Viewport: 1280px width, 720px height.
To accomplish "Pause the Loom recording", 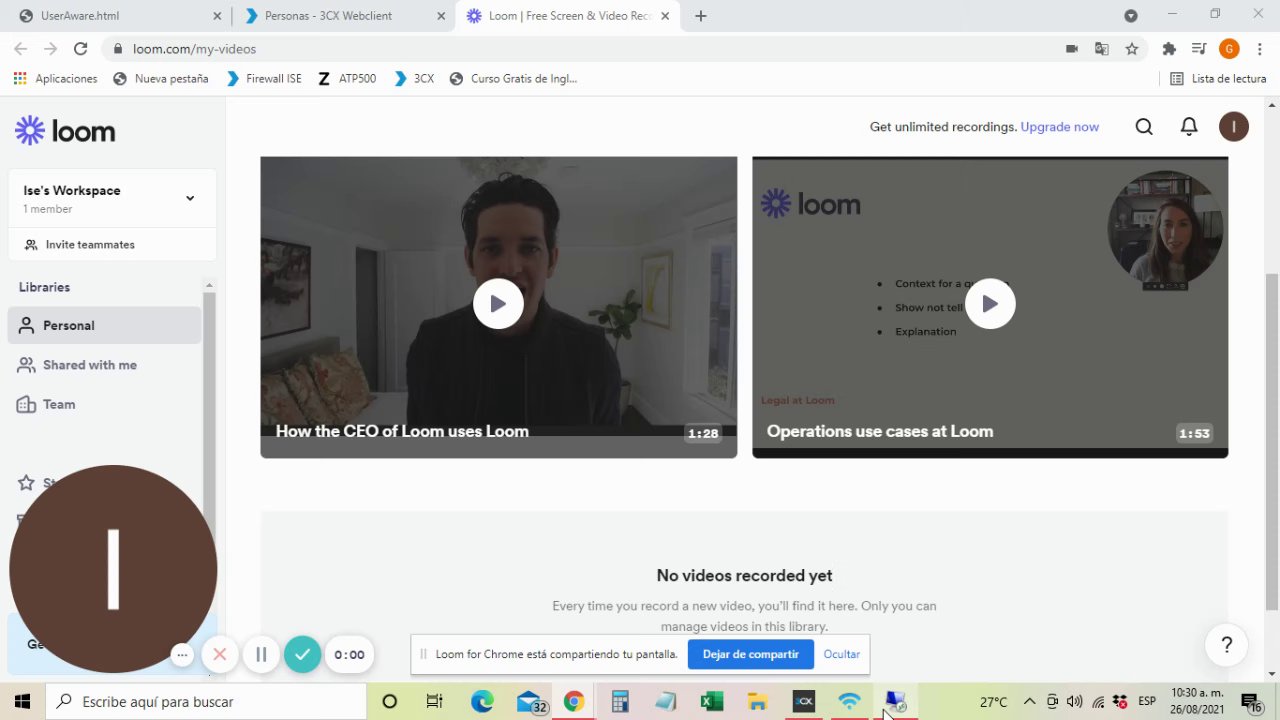I will [x=261, y=655].
